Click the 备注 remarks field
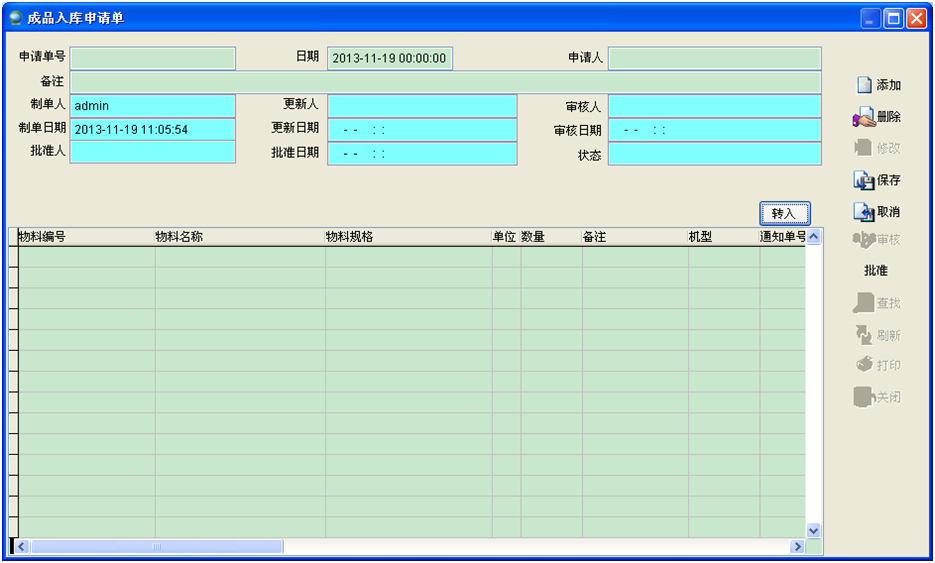 pos(445,82)
